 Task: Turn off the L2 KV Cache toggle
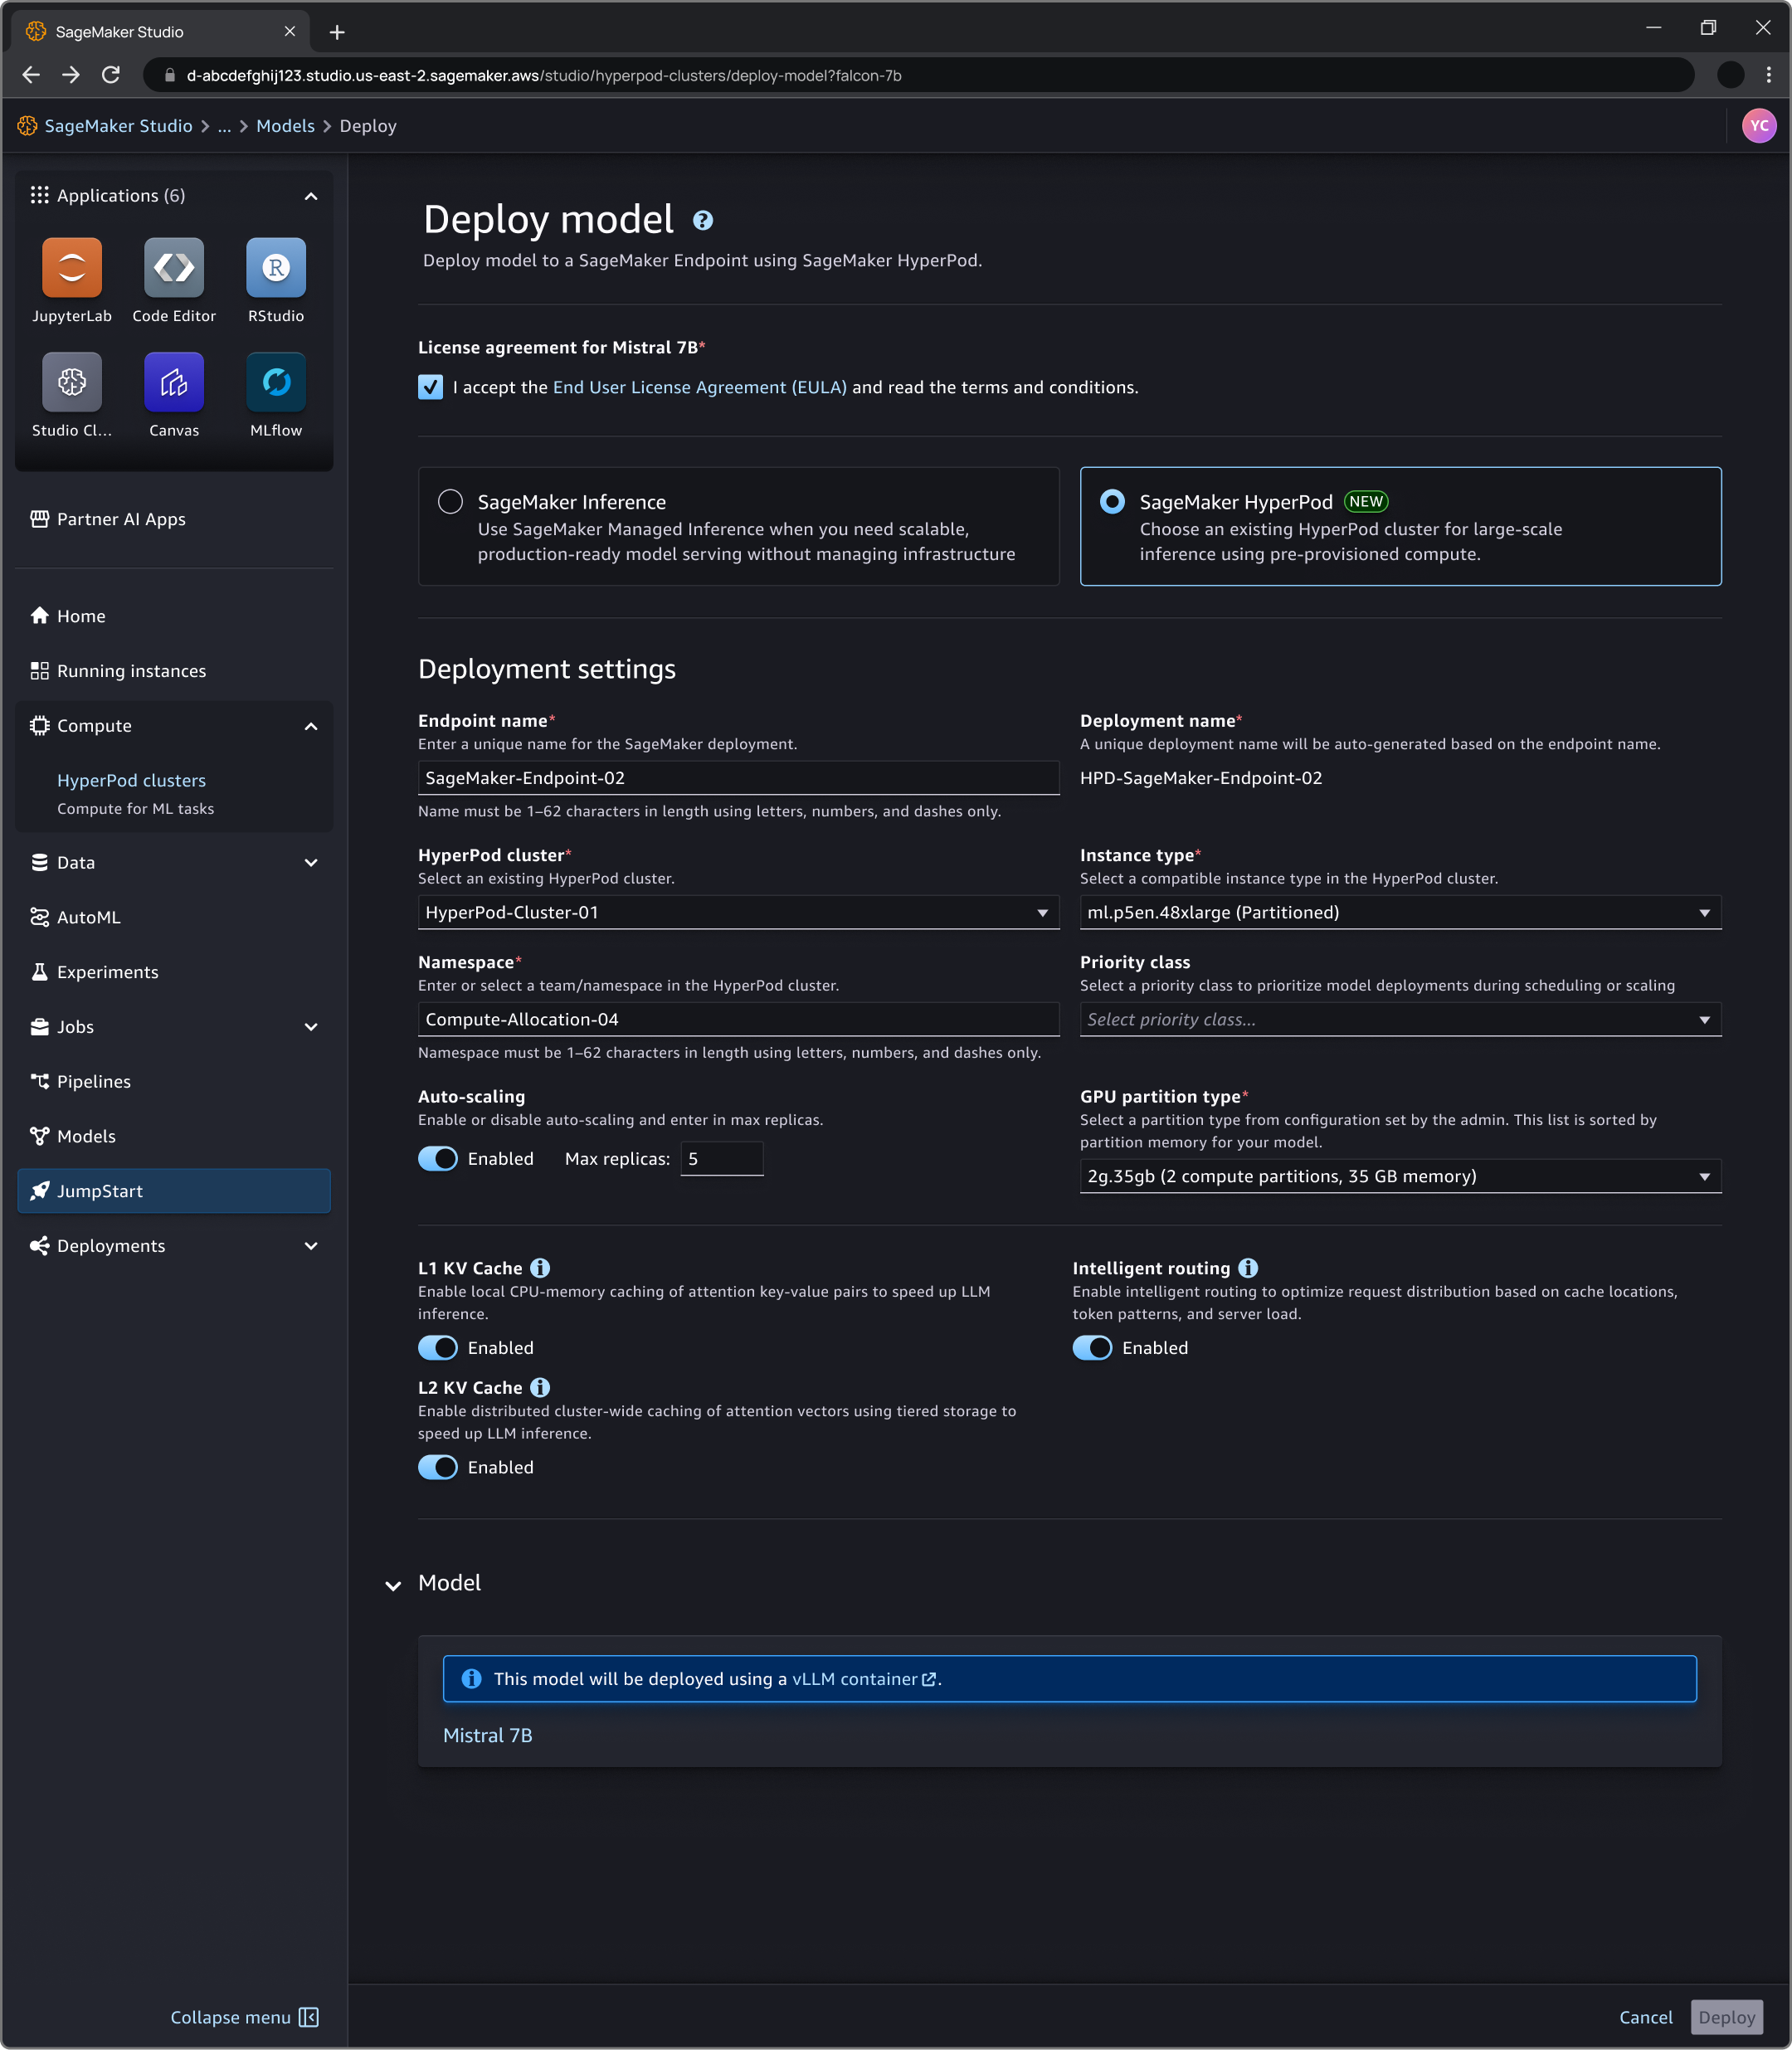point(438,1467)
